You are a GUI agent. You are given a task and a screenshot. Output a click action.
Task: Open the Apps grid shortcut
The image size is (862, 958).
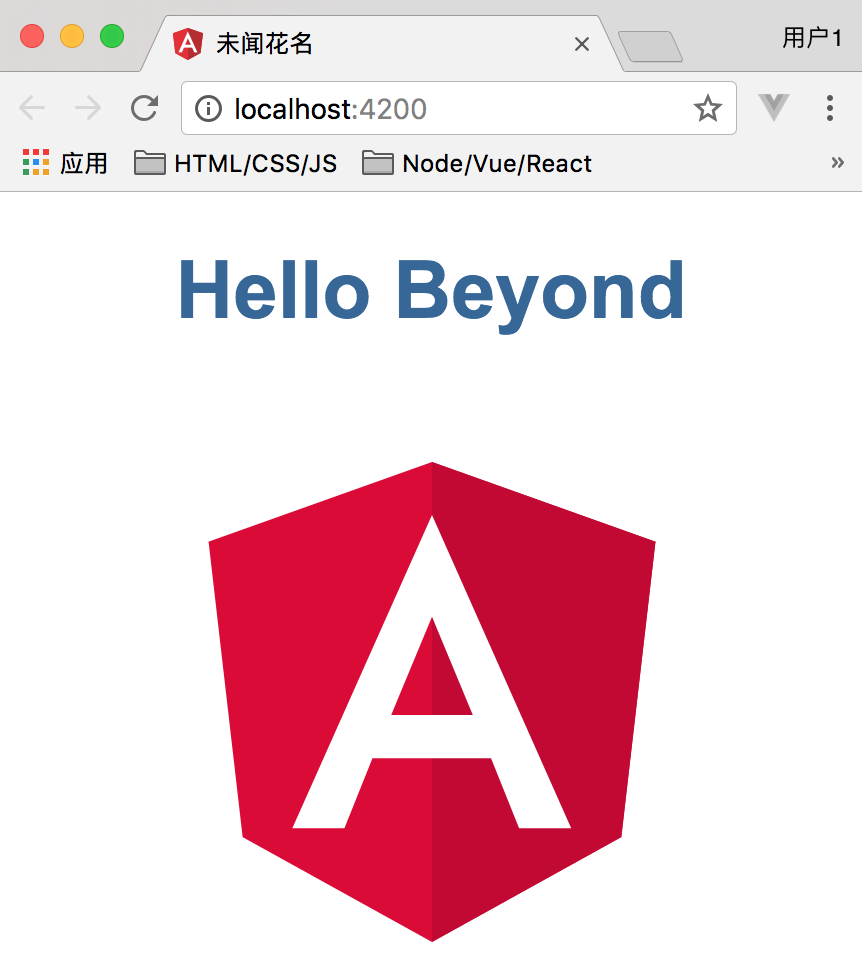[x=65, y=163]
